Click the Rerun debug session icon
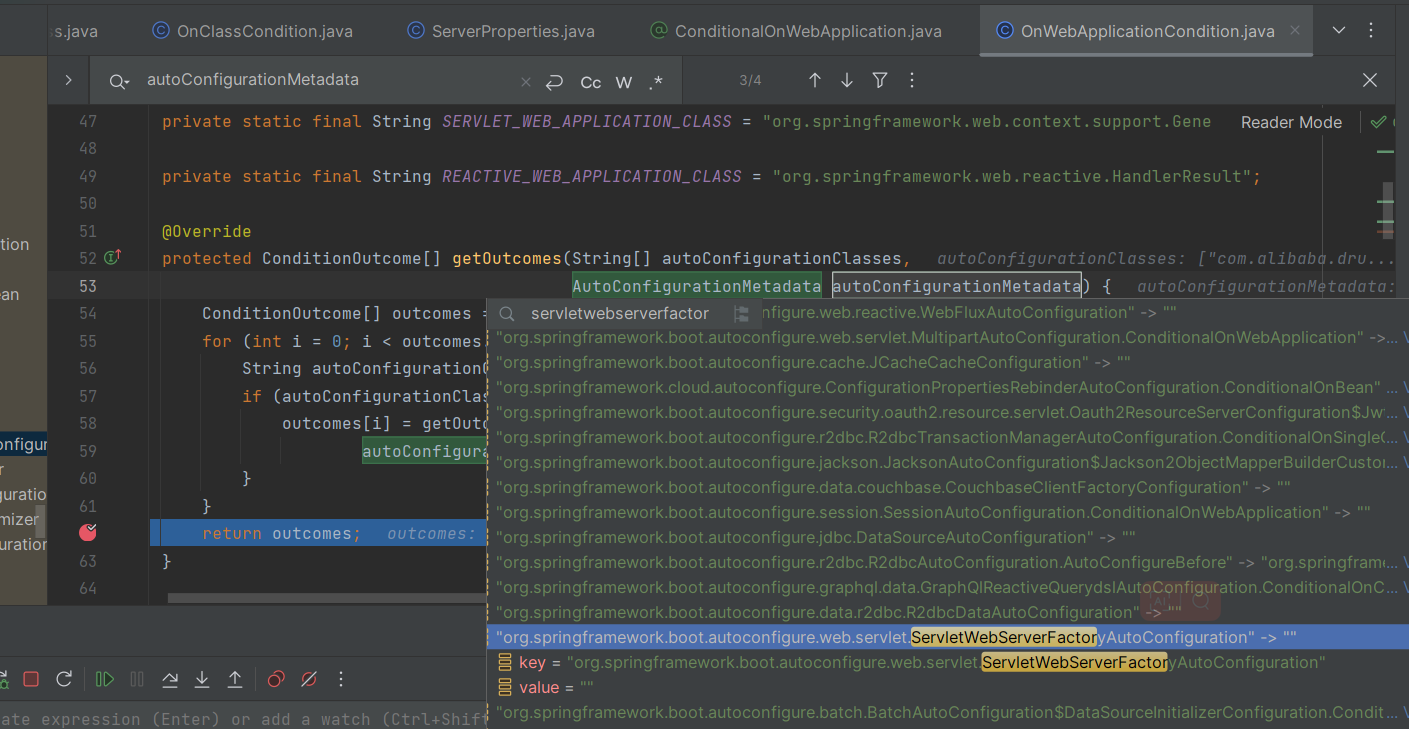Screen dimensions: 1409x729 click(x=64, y=679)
